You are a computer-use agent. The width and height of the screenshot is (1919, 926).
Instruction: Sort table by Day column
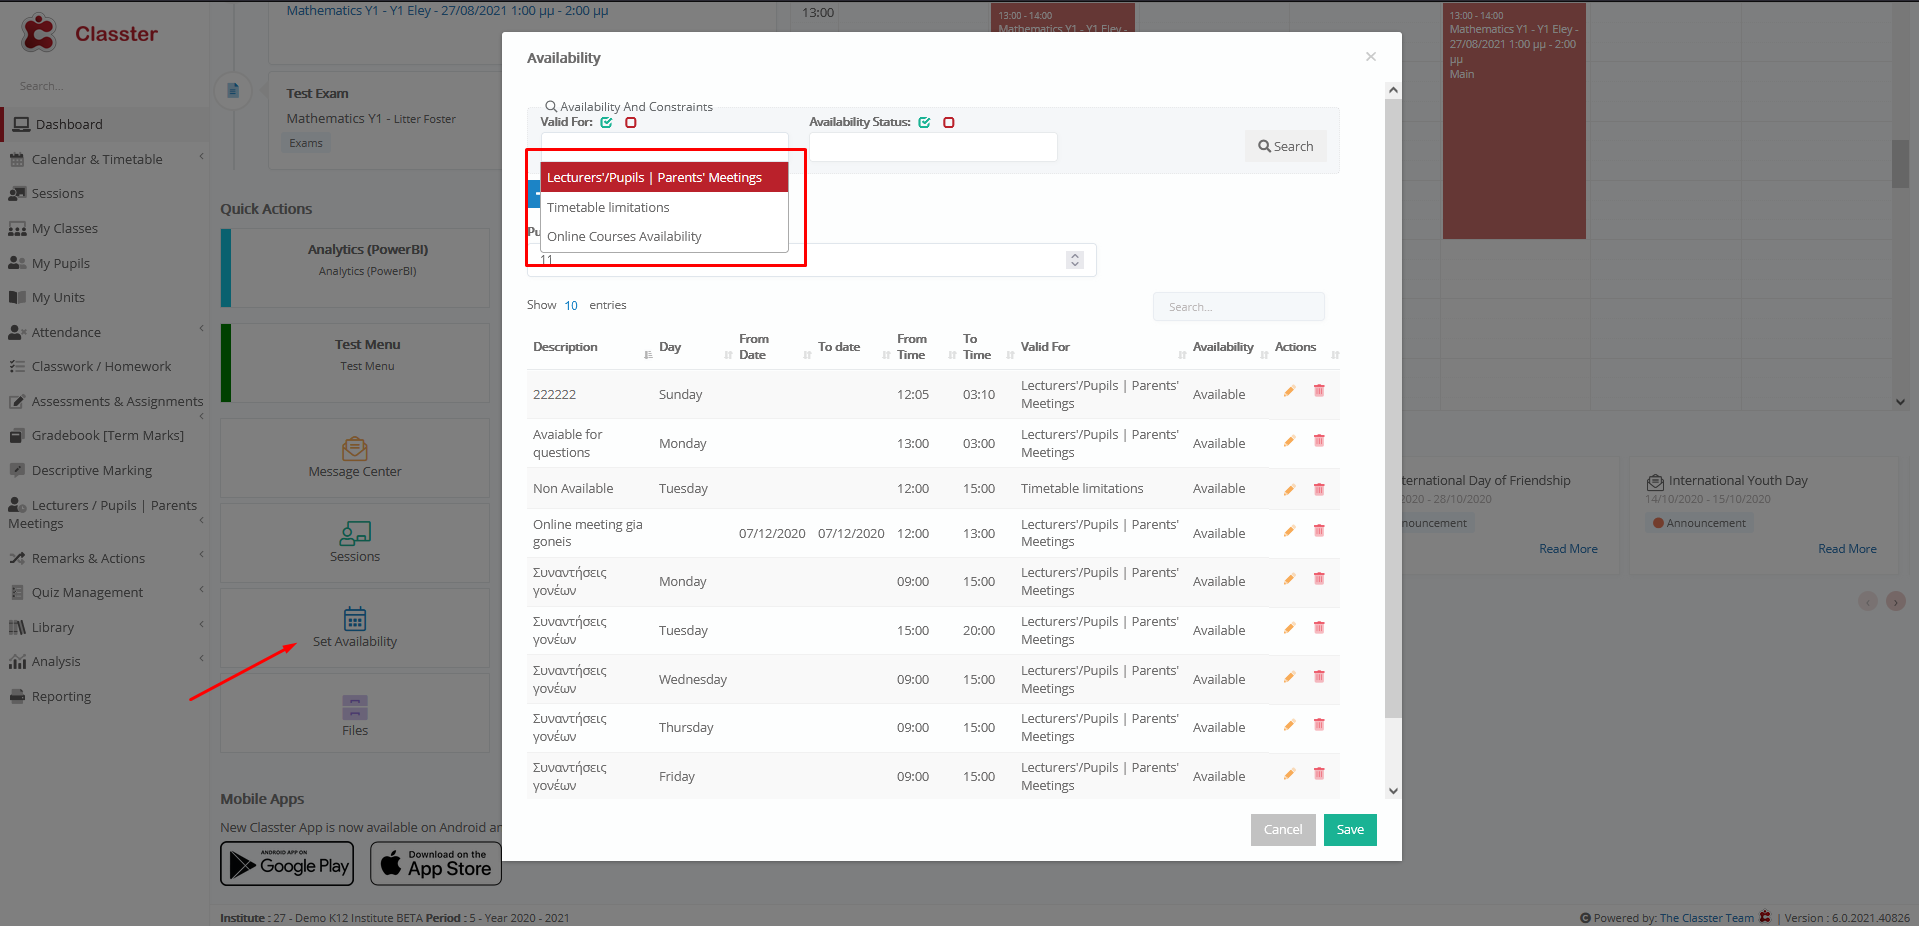pyautogui.click(x=693, y=347)
